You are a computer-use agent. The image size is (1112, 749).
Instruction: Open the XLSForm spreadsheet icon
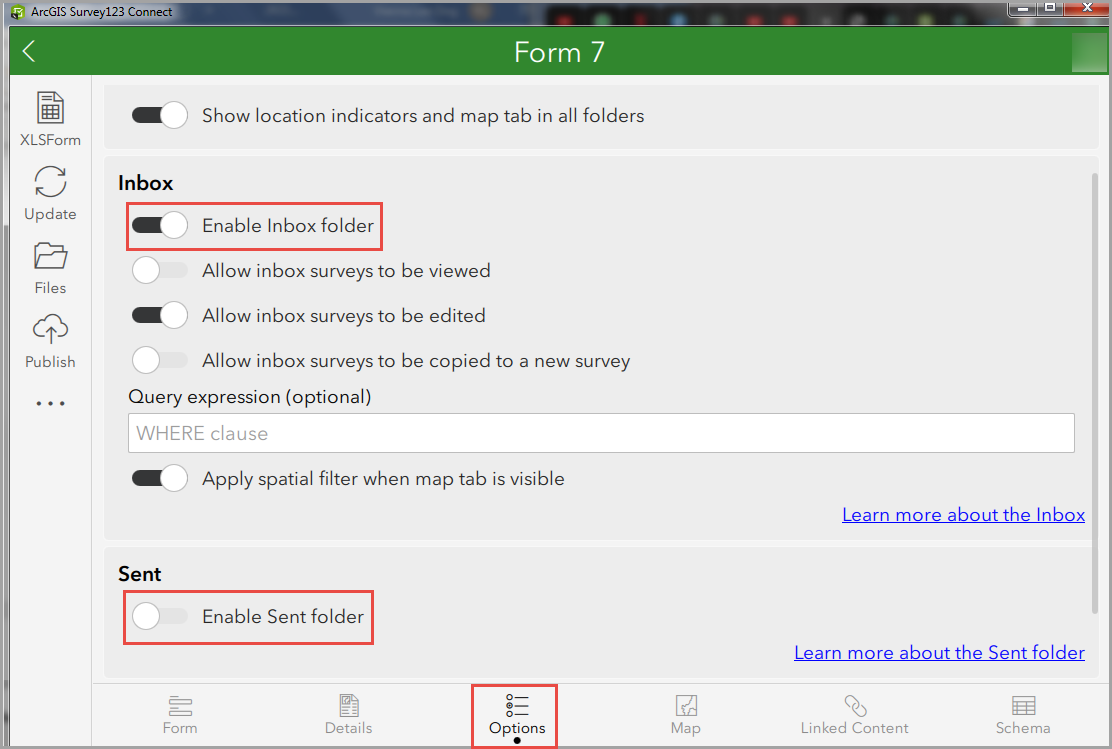point(50,108)
